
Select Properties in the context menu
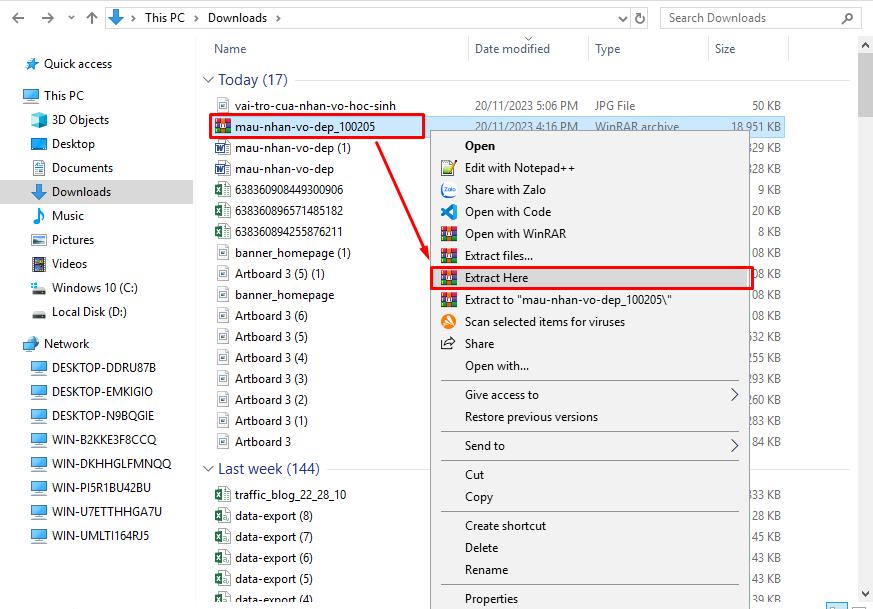[491, 599]
